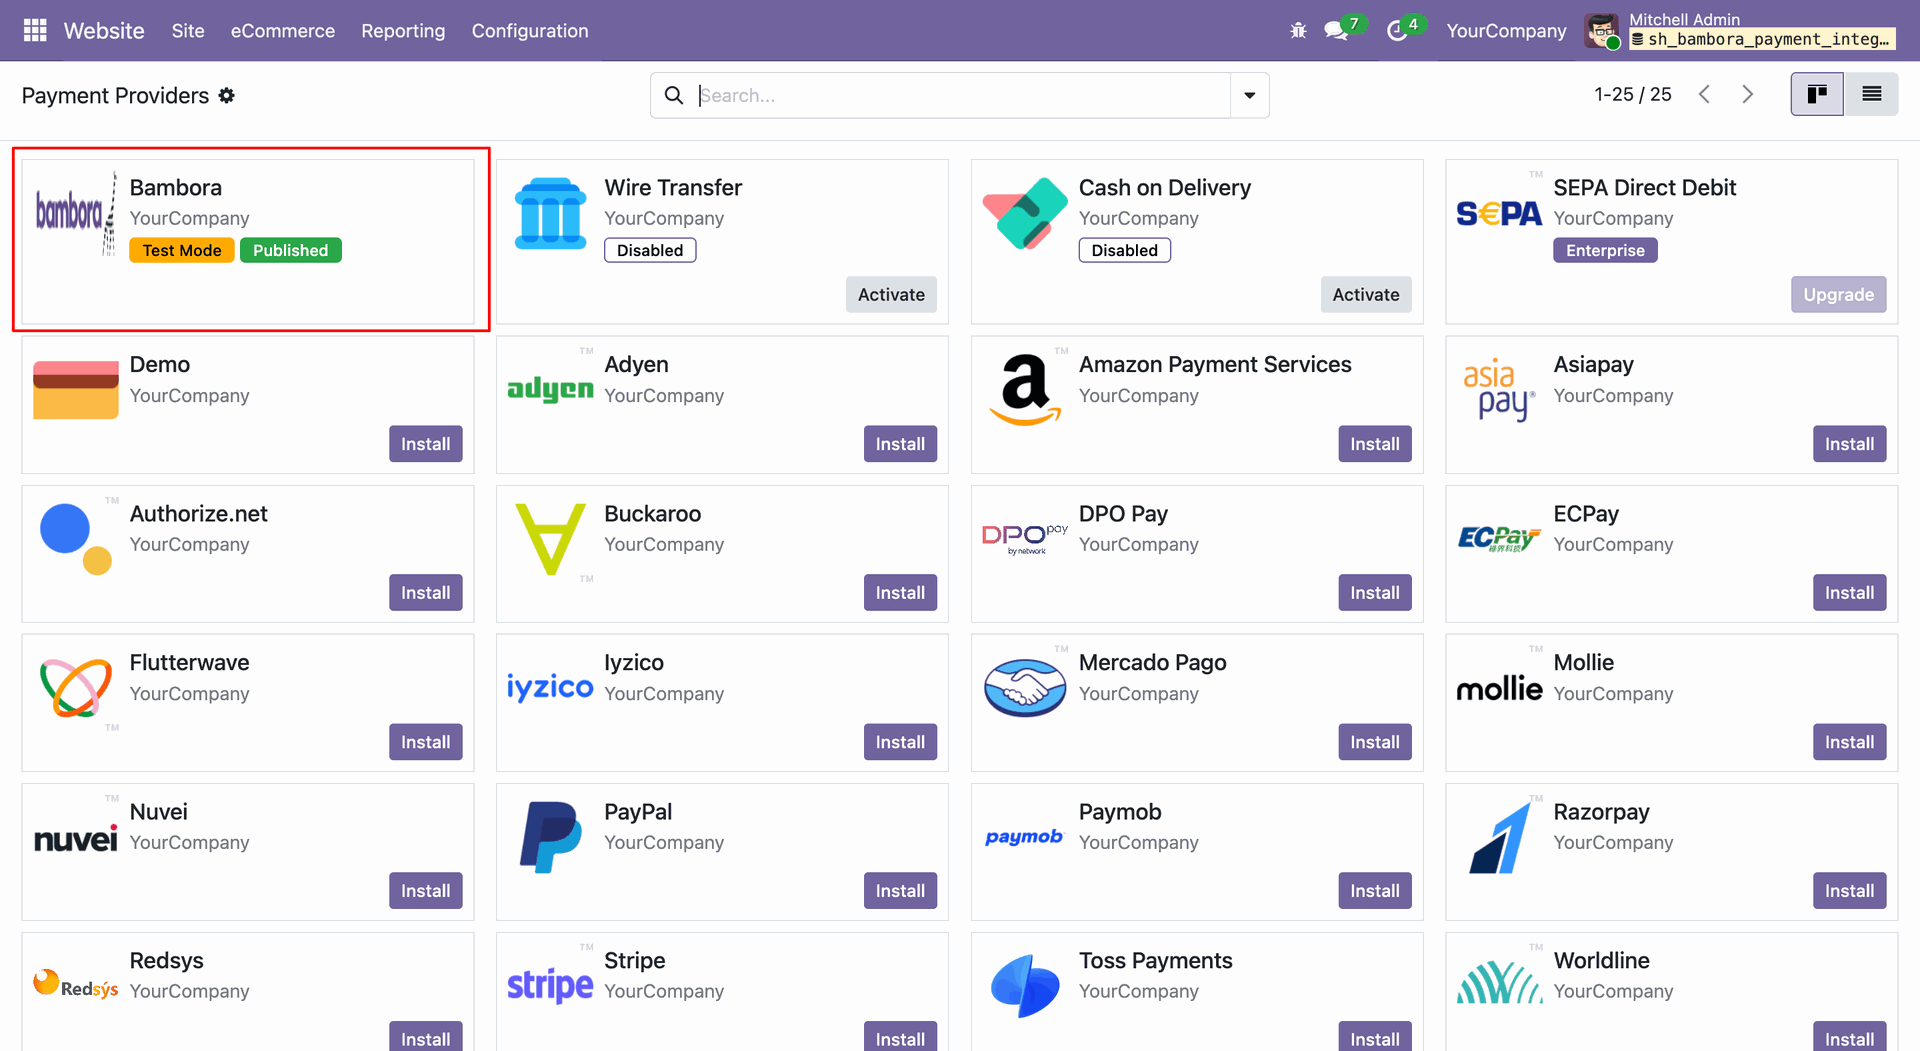Click the Razorpay logo
Image resolution: width=1920 pixels, height=1051 pixels.
(x=1499, y=837)
